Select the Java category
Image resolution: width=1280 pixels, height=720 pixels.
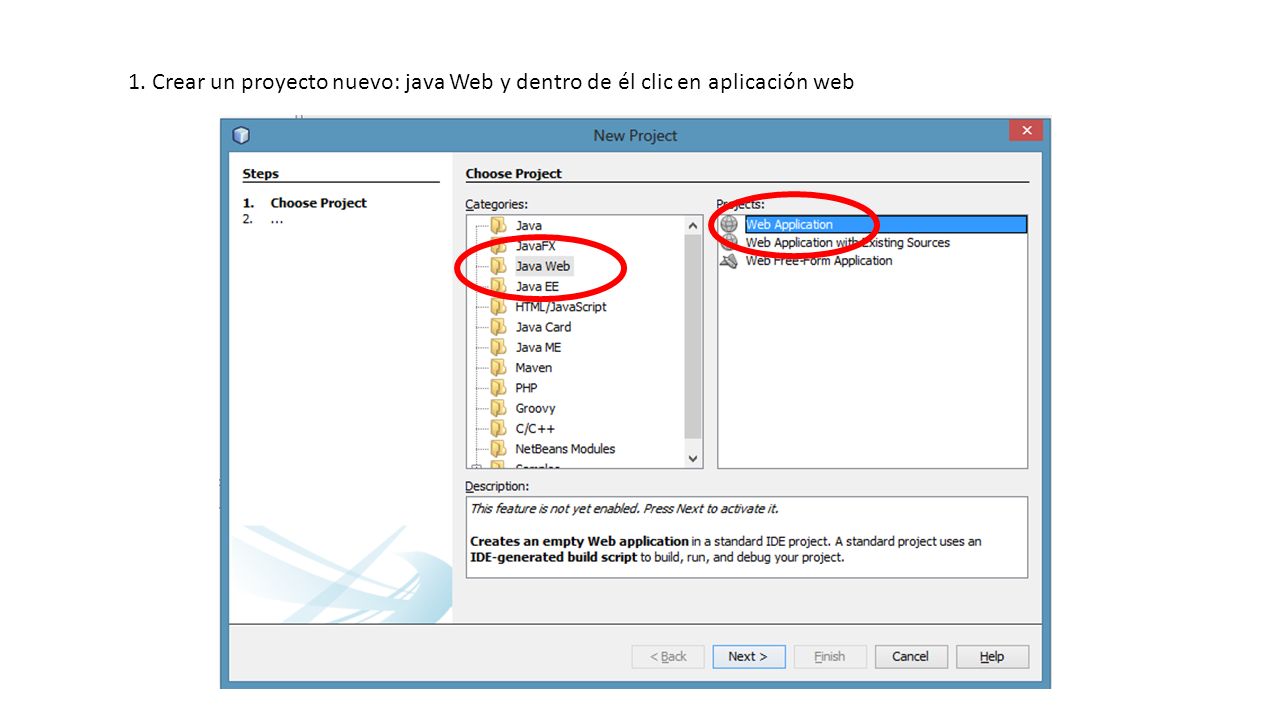click(x=528, y=226)
